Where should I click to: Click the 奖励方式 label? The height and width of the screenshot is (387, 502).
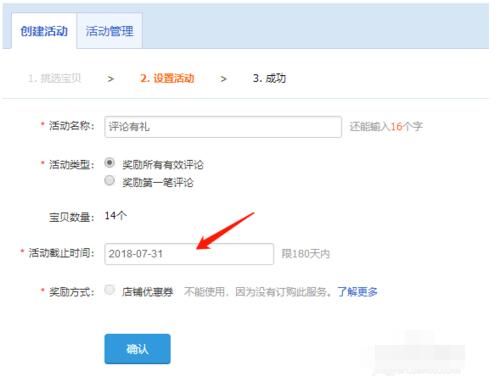pos(71,292)
